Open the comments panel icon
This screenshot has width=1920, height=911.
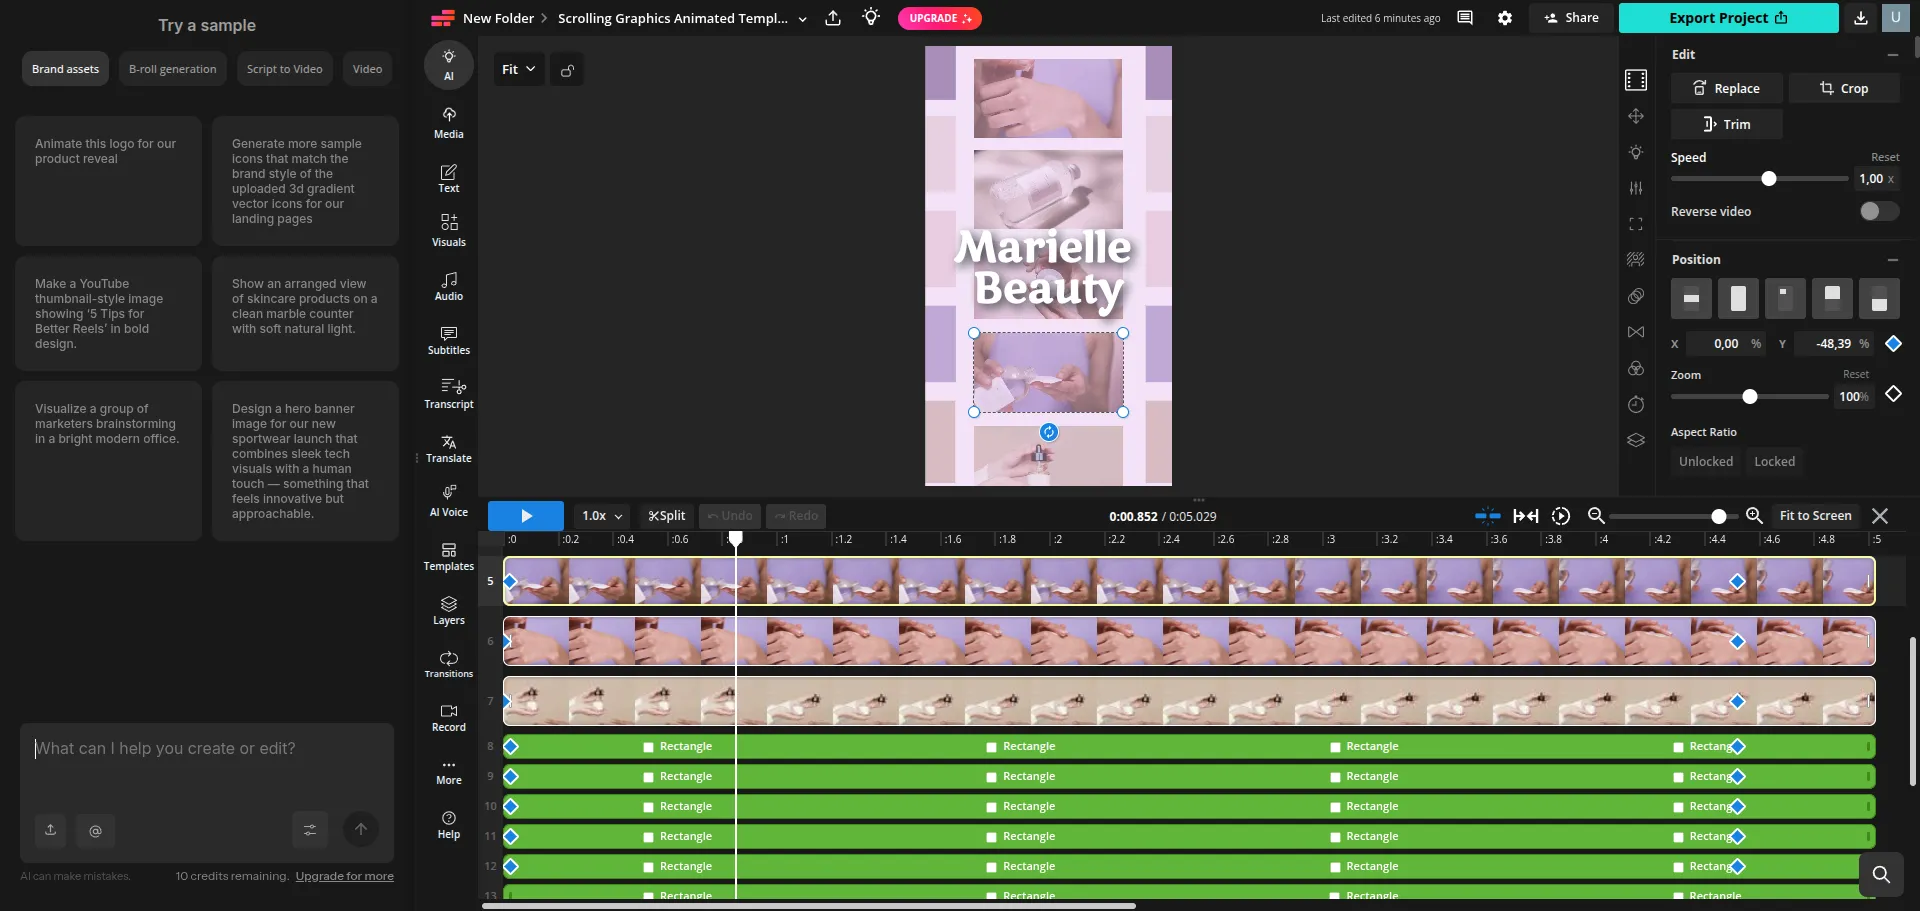point(1465,18)
